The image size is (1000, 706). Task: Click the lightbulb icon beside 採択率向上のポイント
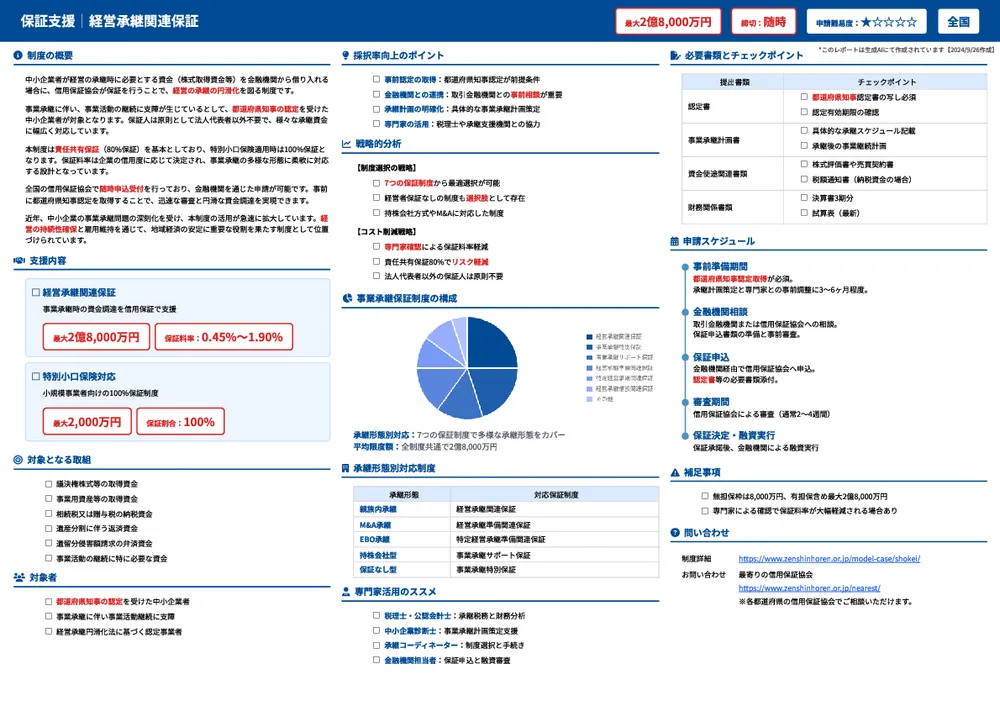[x=345, y=55]
